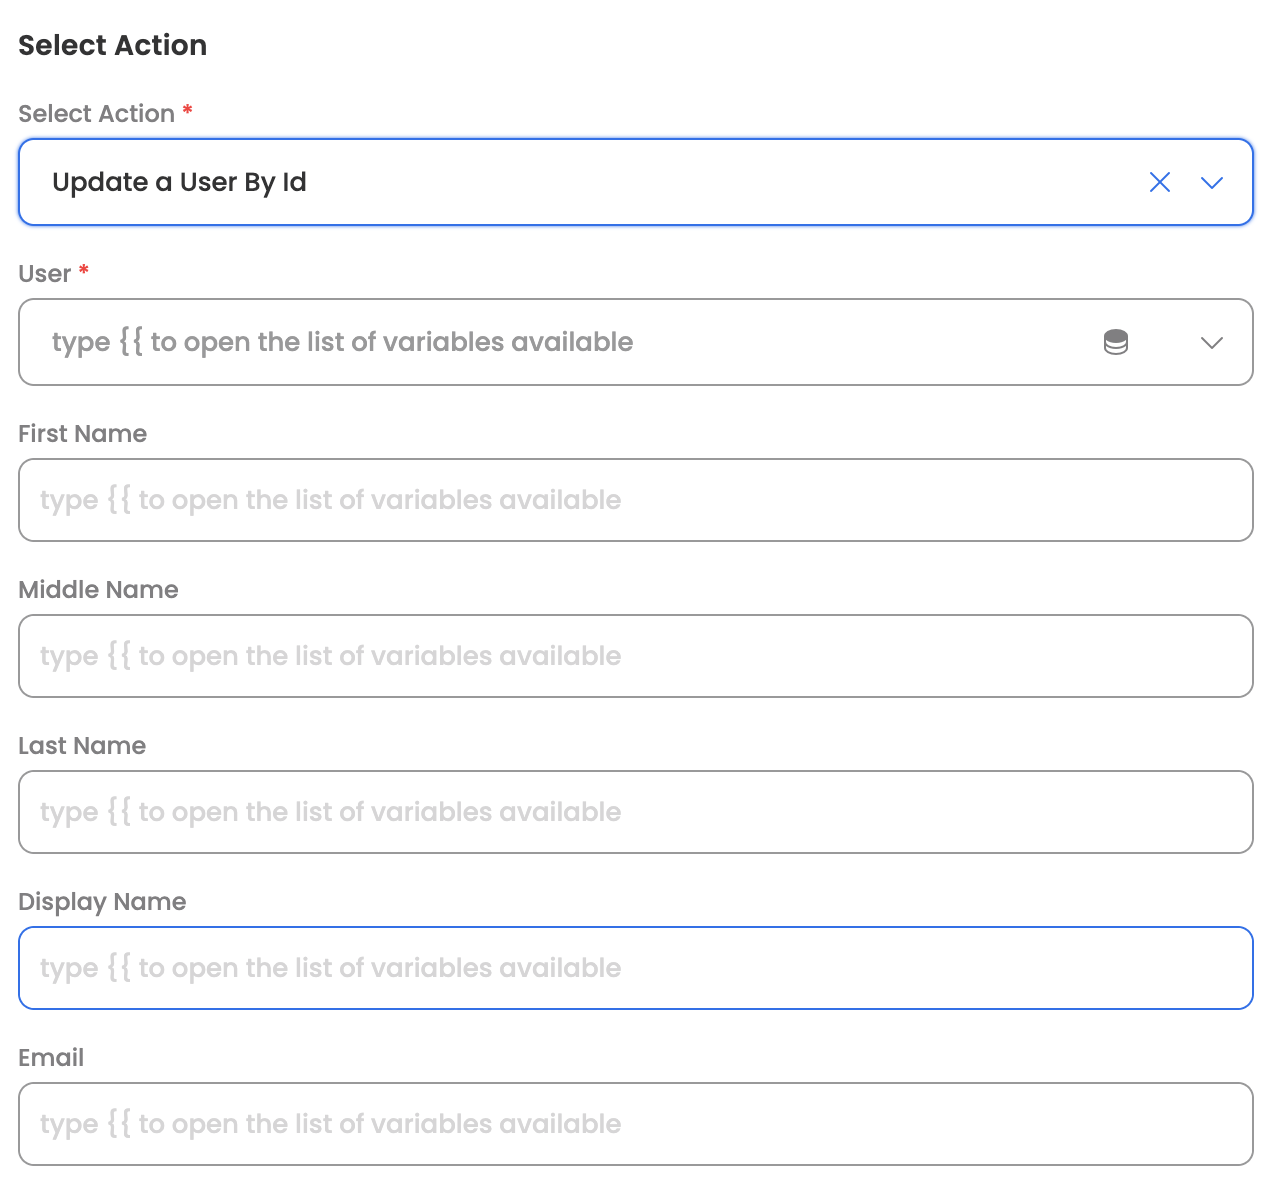Focus the Email input field
1272x1198 pixels.
(x=636, y=1124)
